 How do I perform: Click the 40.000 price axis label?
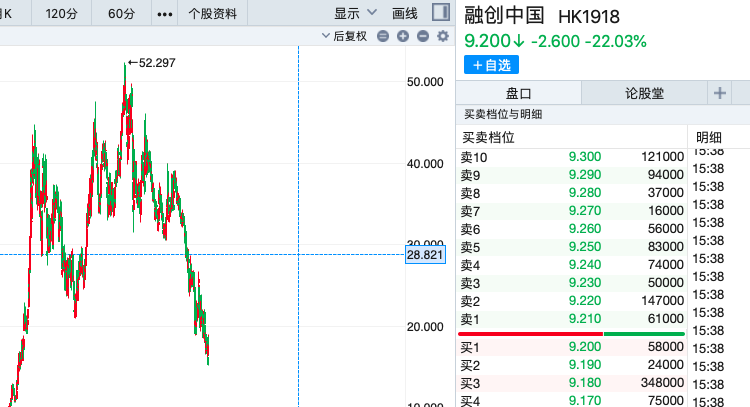click(425, 164)
